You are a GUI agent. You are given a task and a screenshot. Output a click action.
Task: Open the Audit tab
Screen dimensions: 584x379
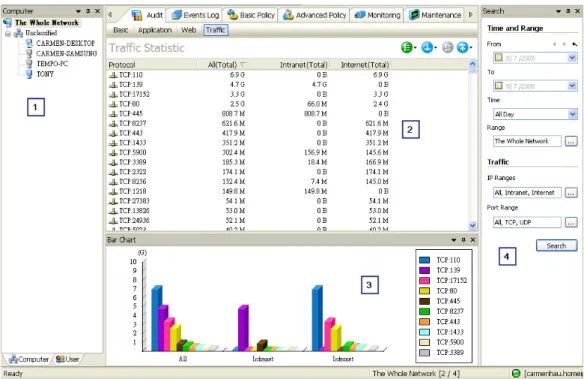147,15
